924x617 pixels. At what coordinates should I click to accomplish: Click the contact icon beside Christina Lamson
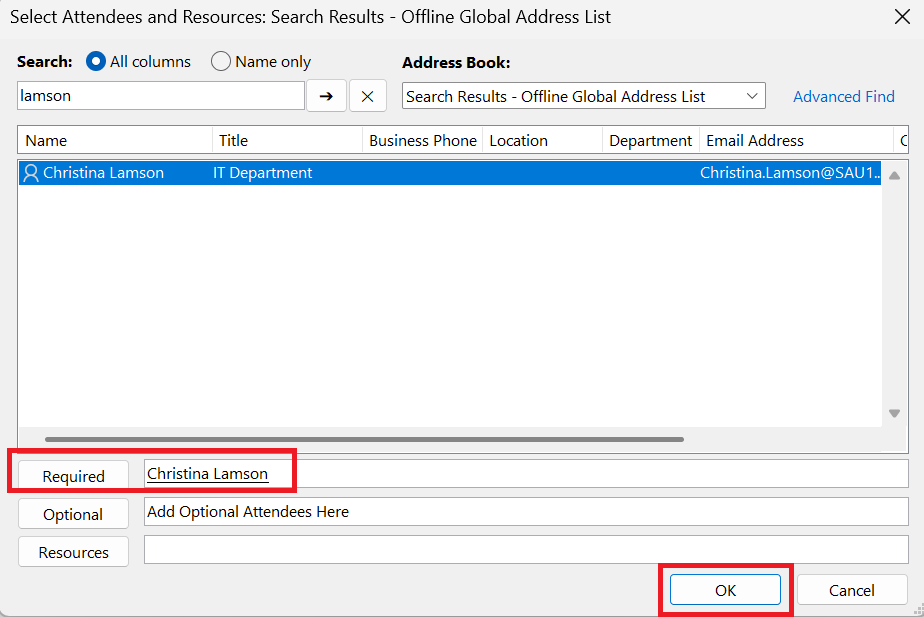(31, 173)
